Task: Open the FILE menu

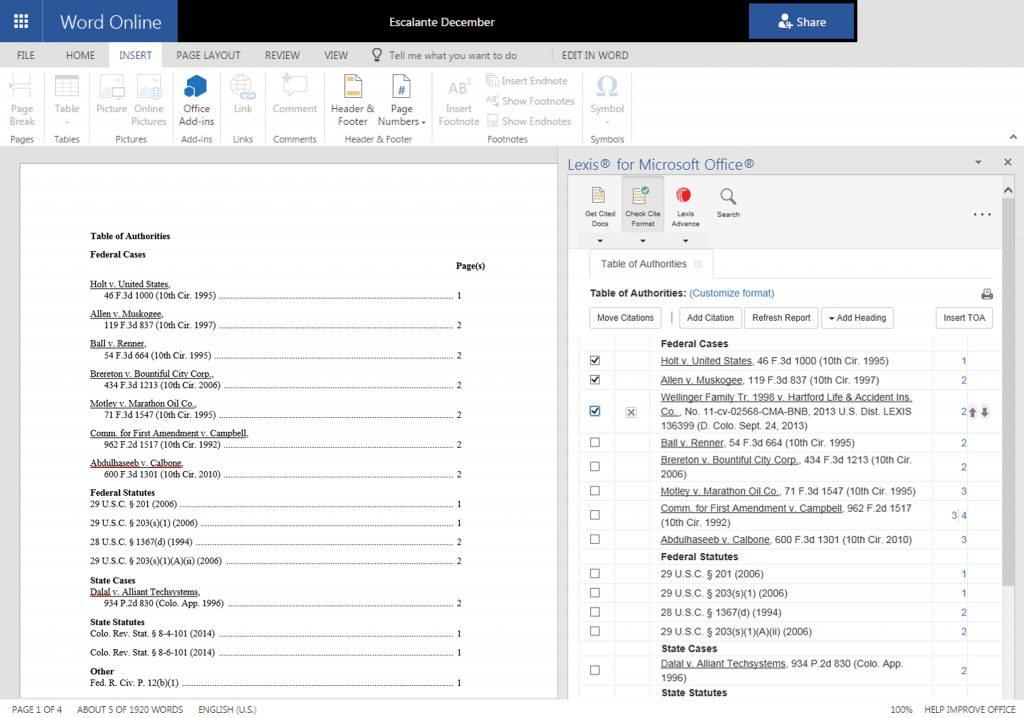Action: tap(25, 56)
